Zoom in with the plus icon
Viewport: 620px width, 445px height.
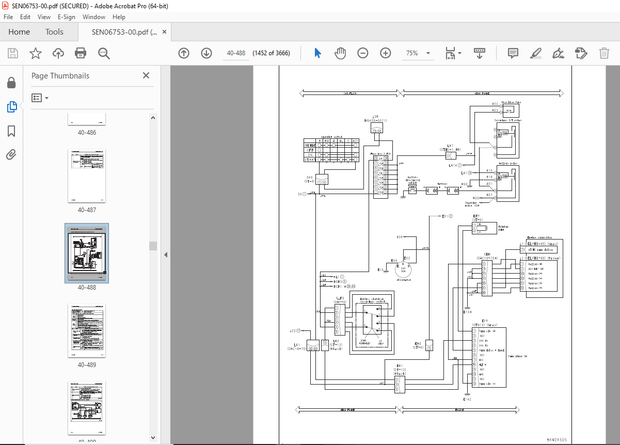coord(385,53)
